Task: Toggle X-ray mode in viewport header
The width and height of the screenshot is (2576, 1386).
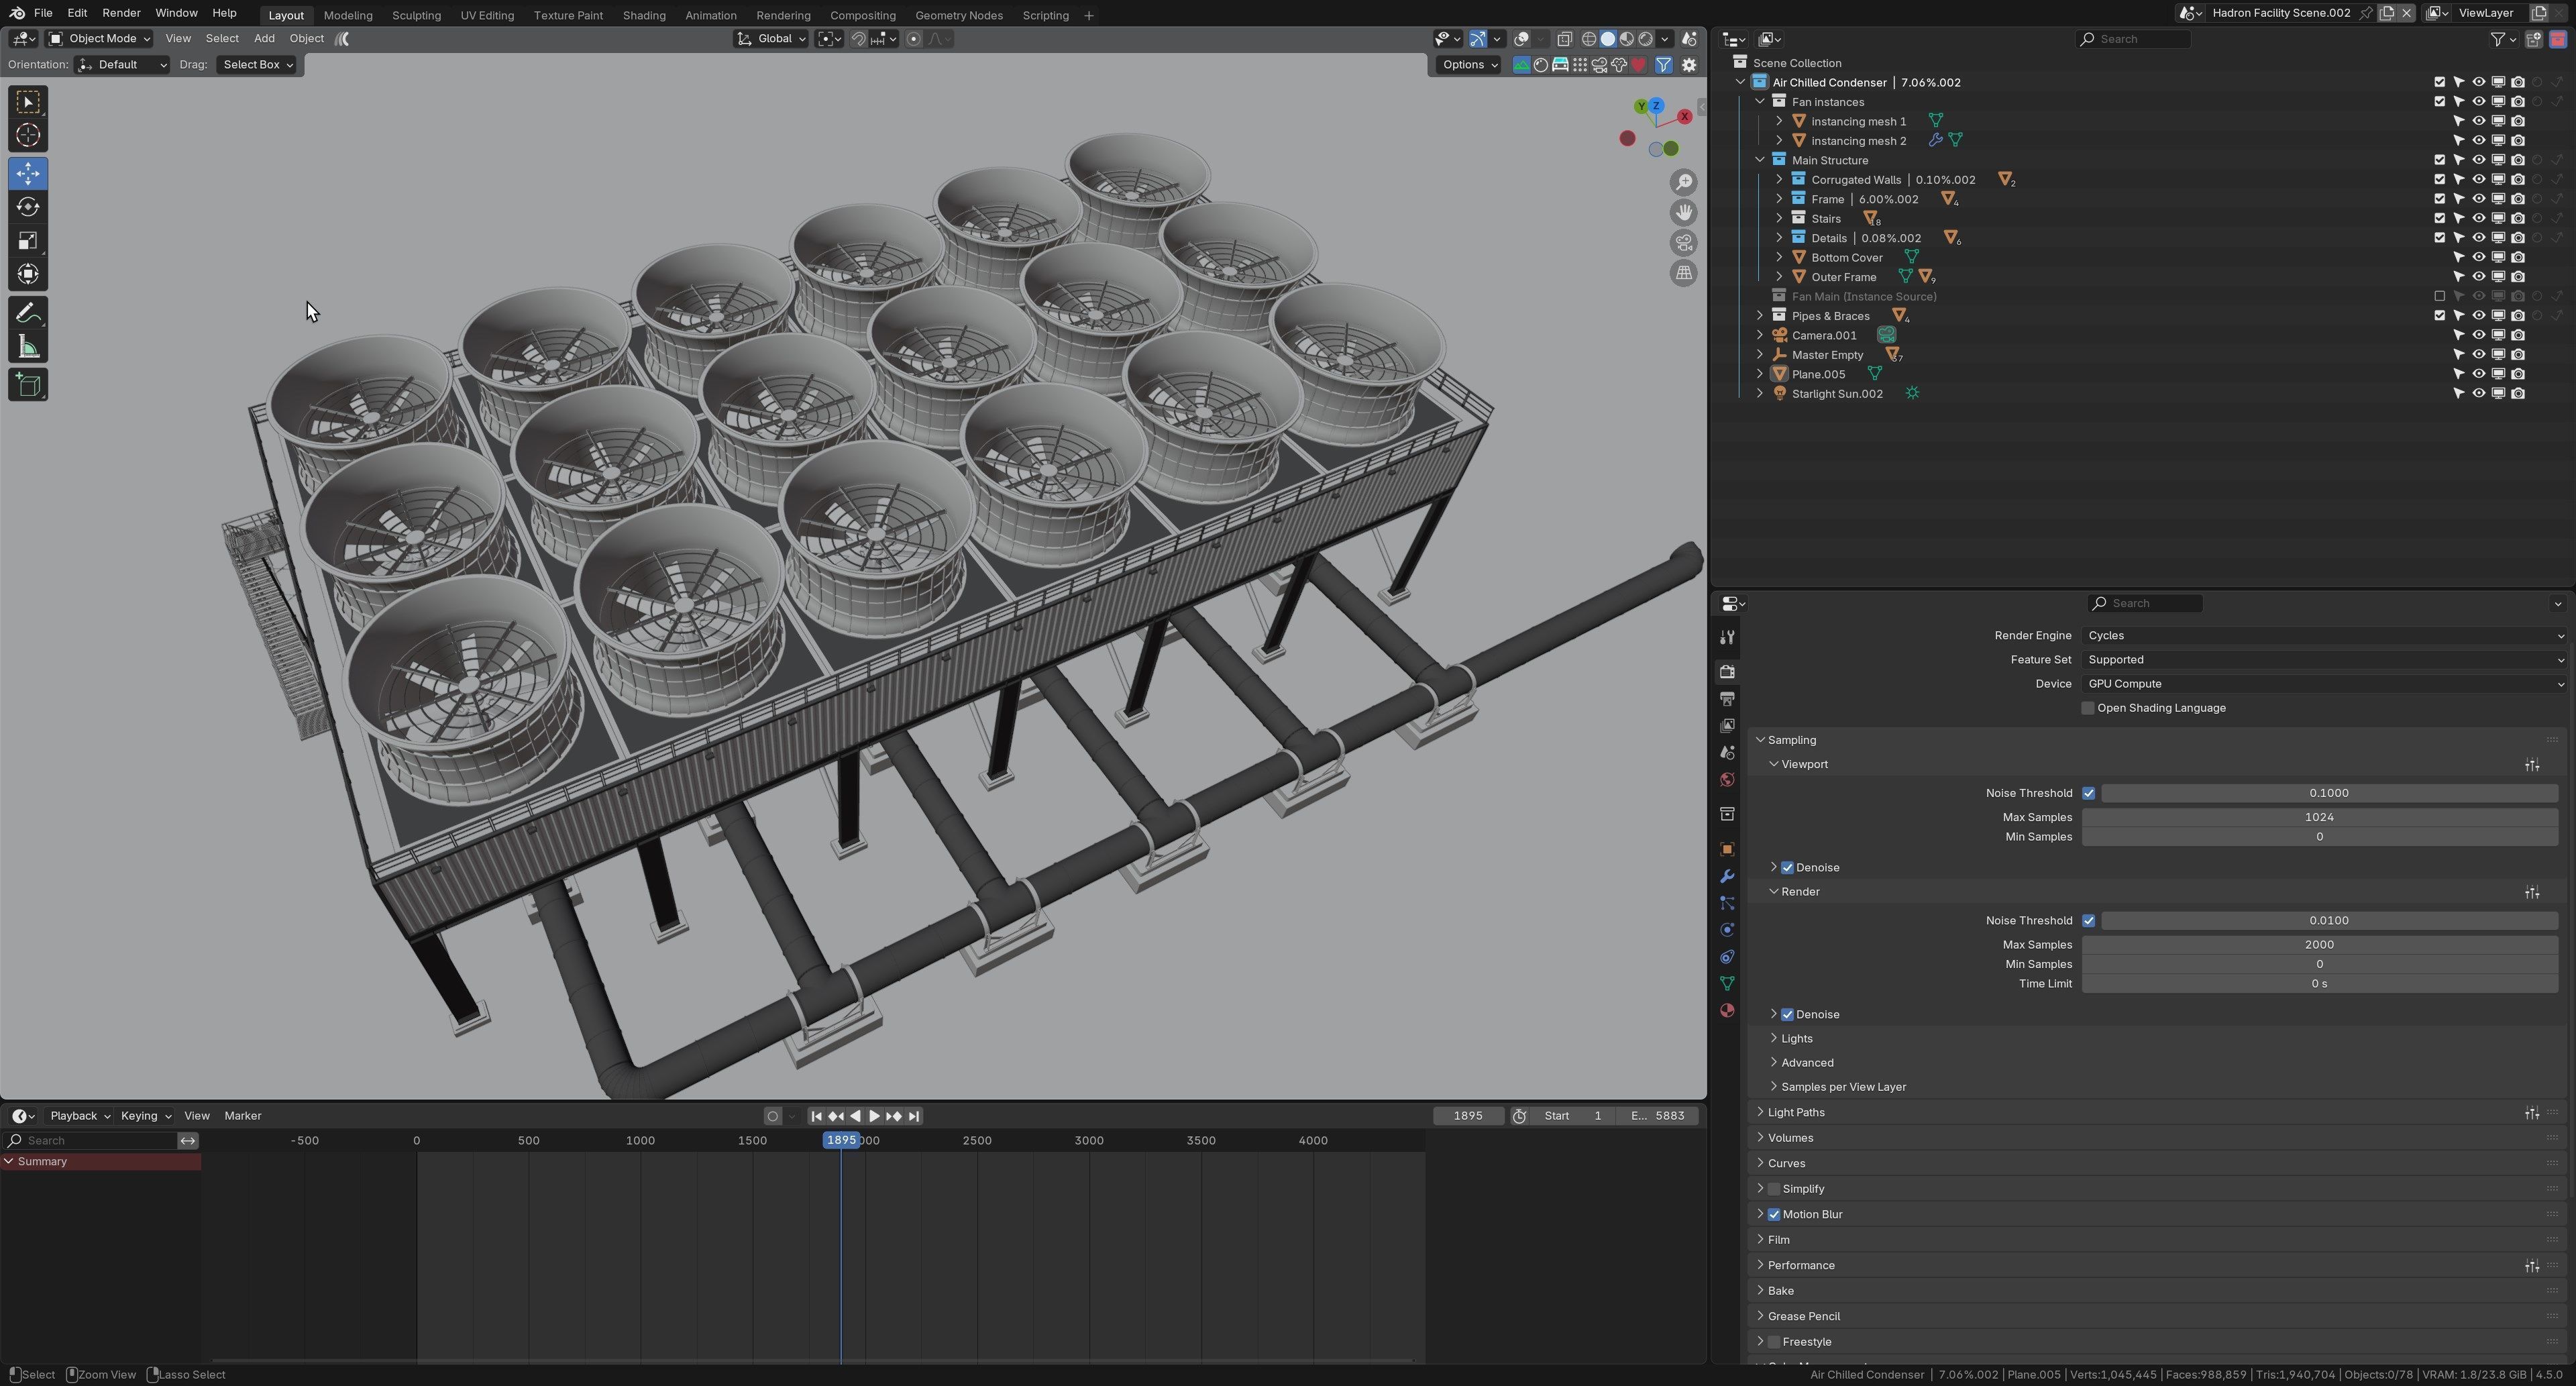Action: click(x=1564, y=39)
